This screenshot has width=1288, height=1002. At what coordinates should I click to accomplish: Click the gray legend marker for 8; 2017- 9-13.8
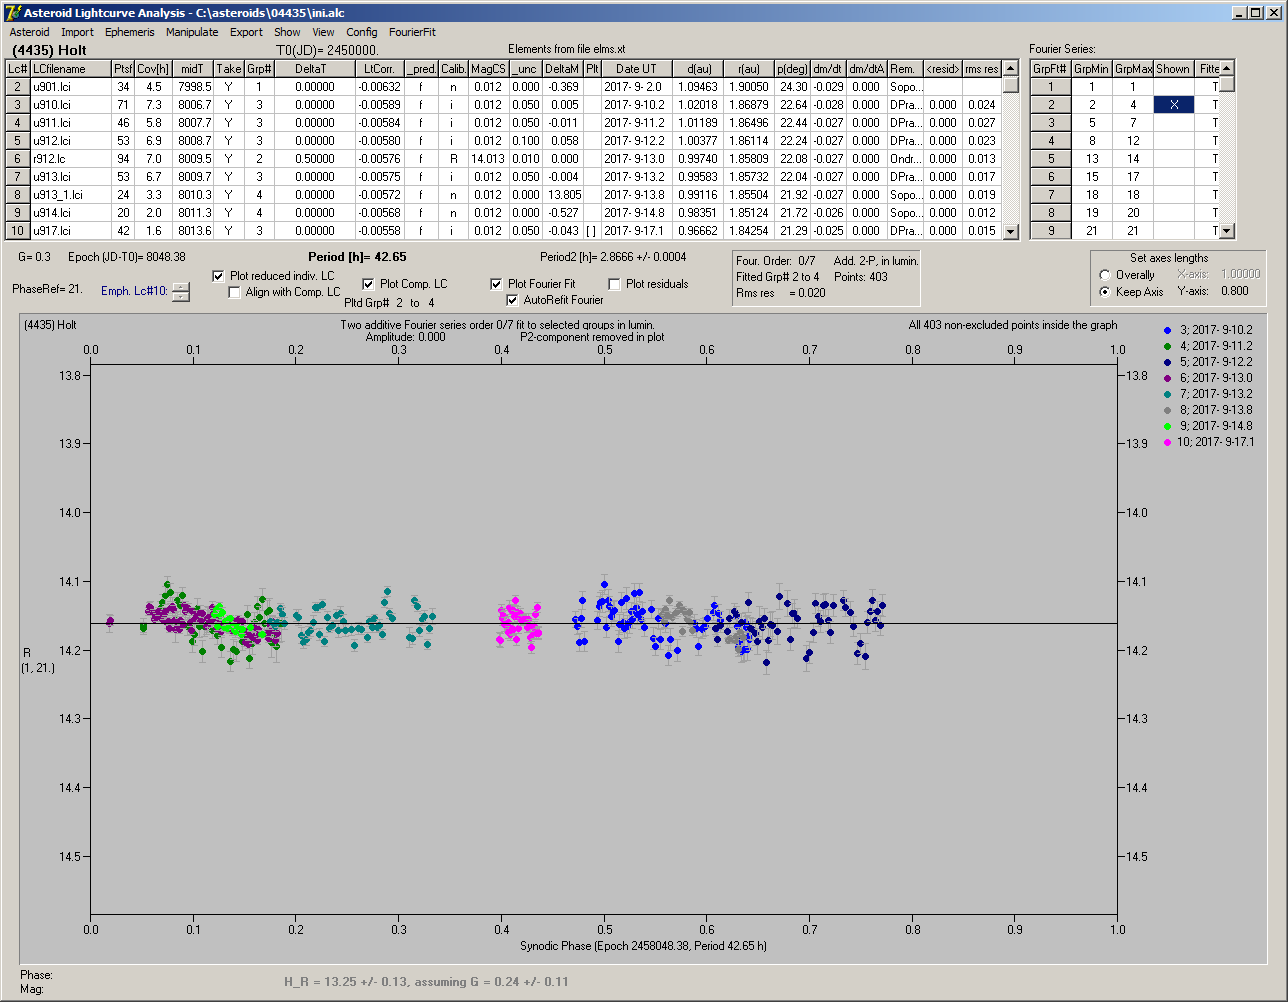click(1168, 410)
